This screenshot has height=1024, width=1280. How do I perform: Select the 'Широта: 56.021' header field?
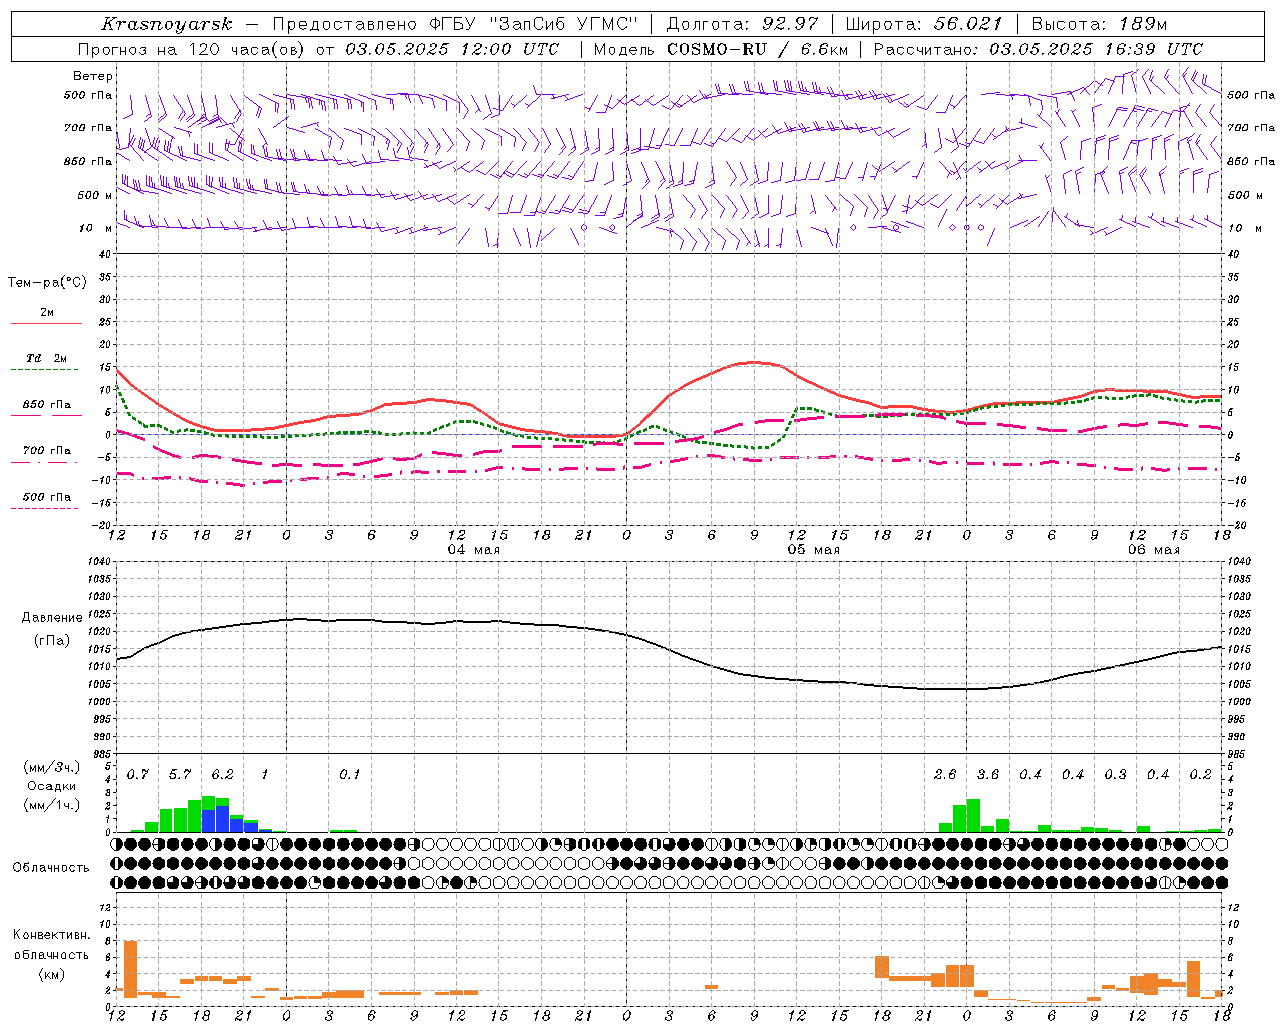click(x=924, y=24)
